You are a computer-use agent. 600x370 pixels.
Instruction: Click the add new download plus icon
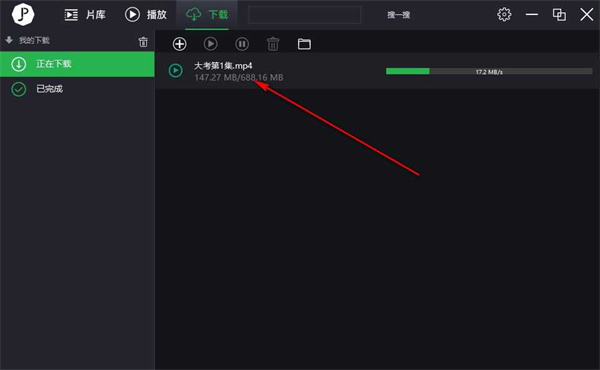[179, 44]
